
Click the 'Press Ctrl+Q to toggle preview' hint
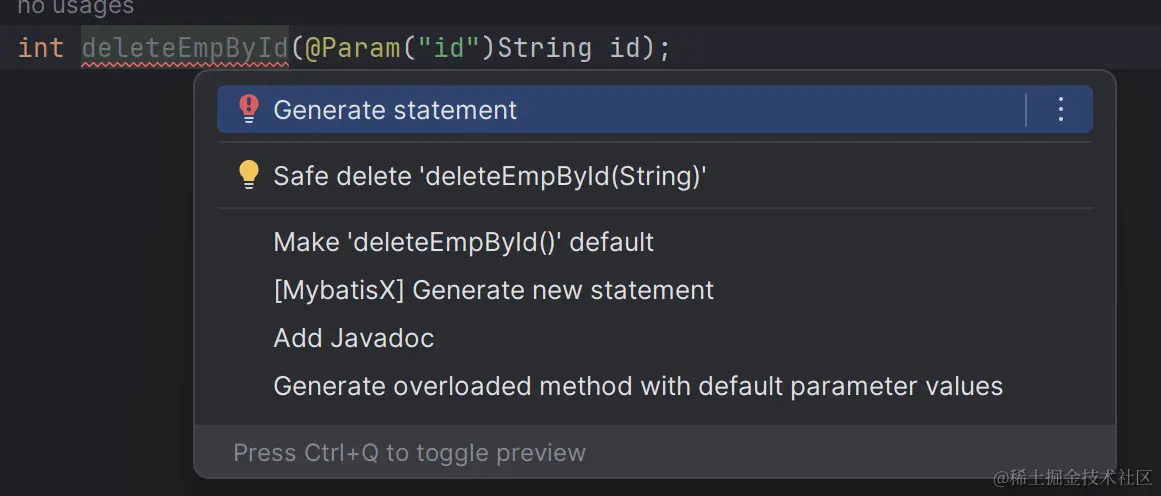[x=409, y=453]
